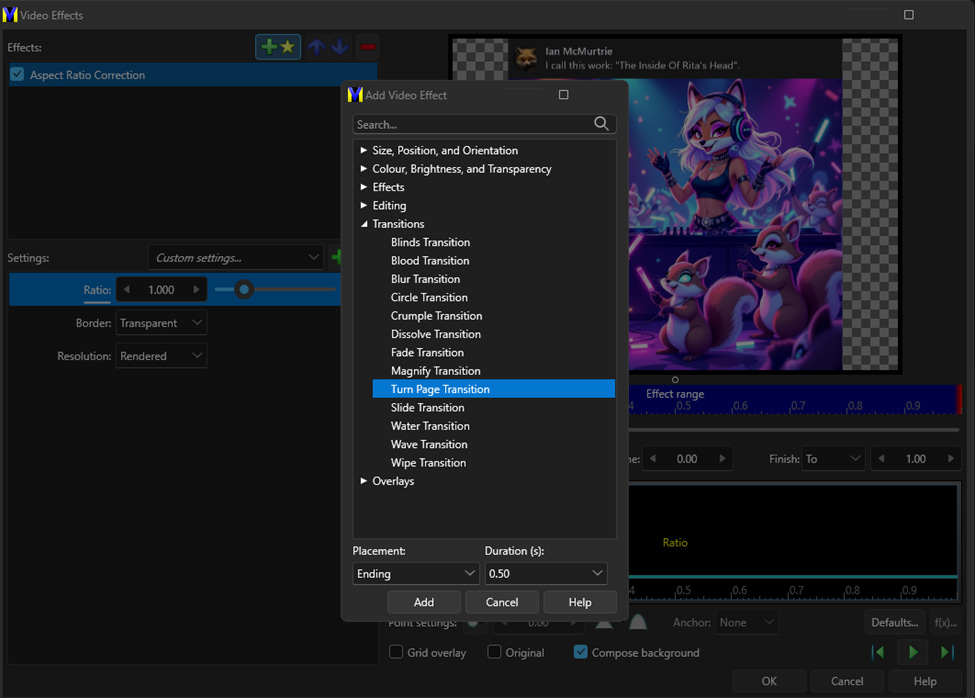The height and width of the screenshot is (698, 975).
Task: Open the Duration (s) dropdown
Action: point(545,574)
